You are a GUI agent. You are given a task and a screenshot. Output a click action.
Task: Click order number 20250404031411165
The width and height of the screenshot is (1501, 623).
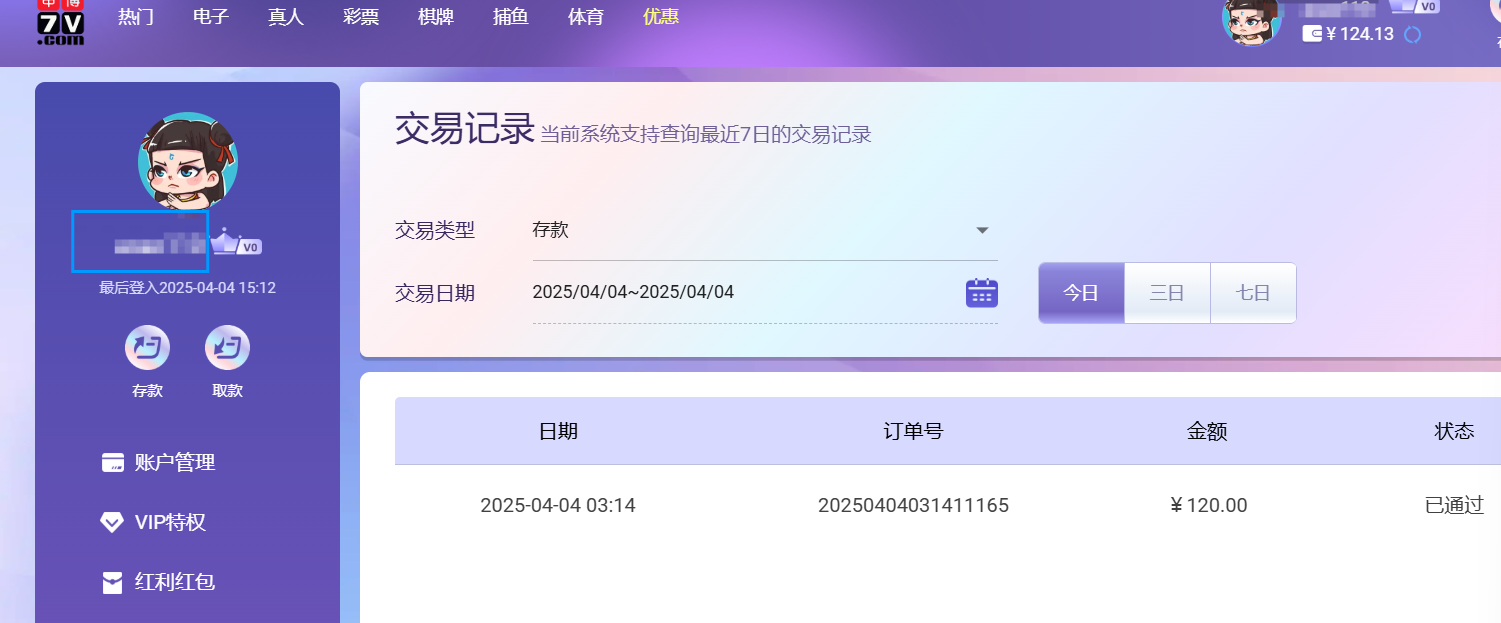(x=913, y=505)
